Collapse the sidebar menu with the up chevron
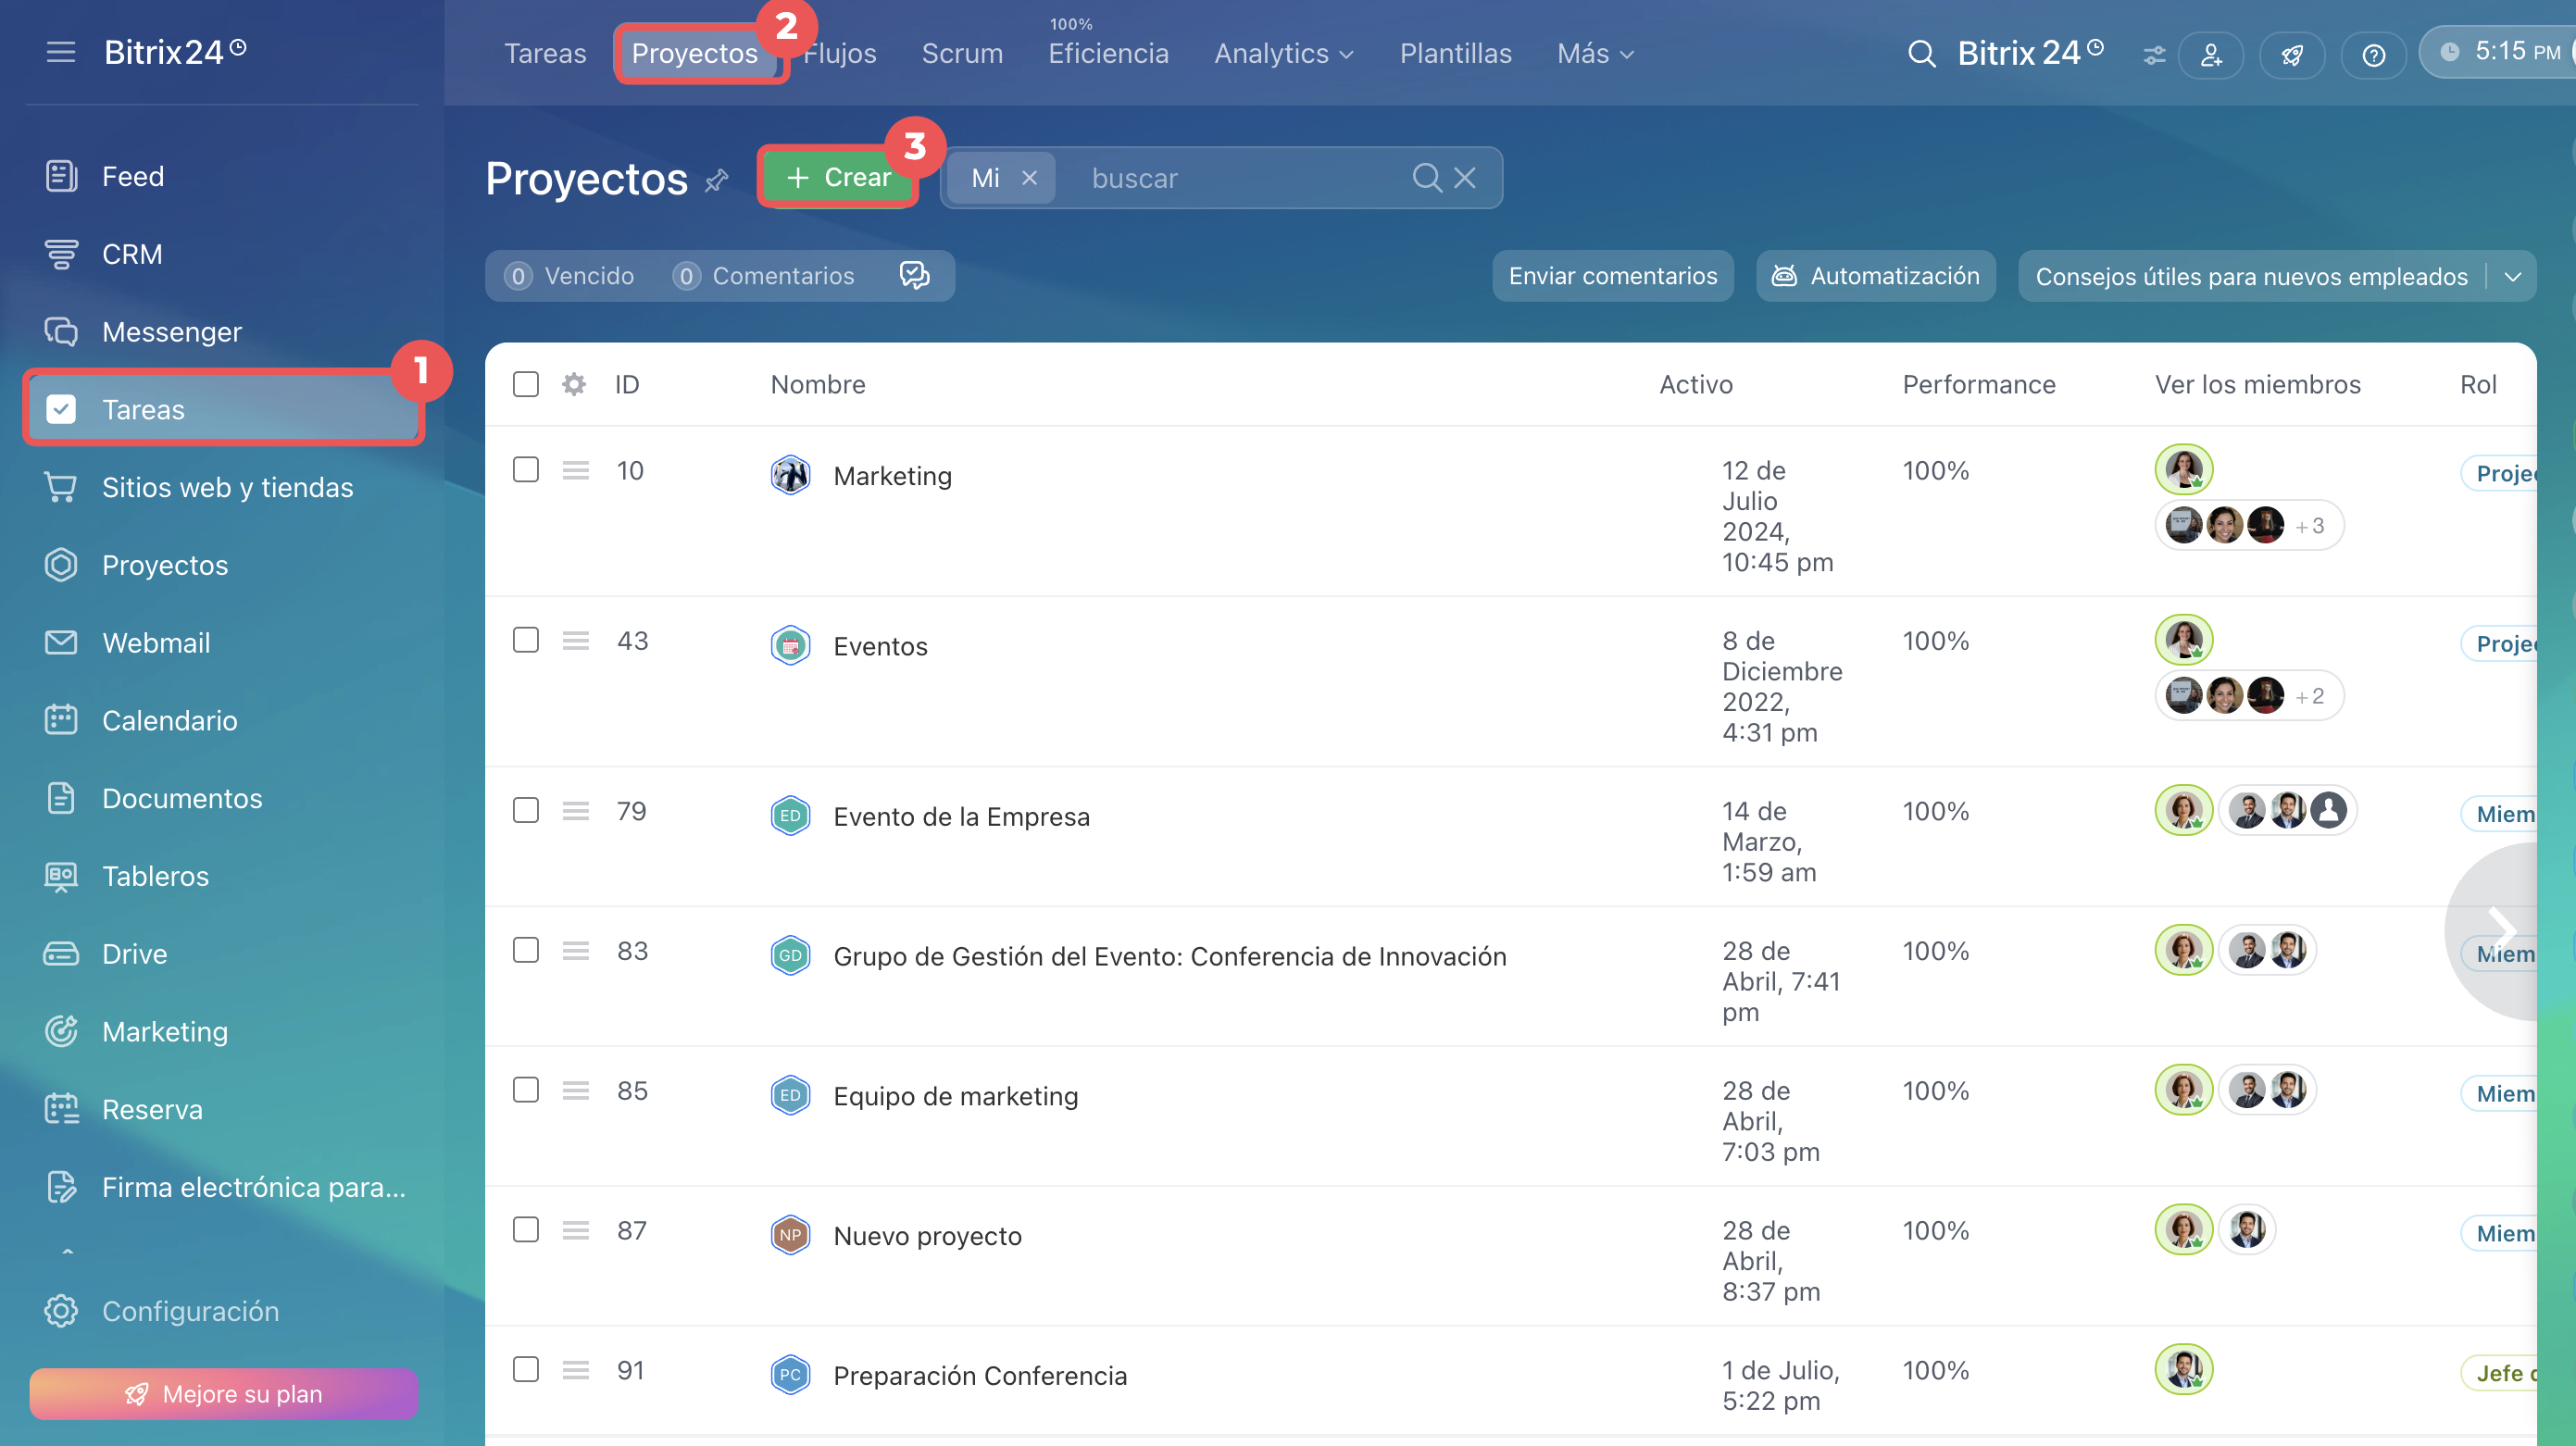Image resolution: width=2576 pixels, height=1446 pixels. (x=67, y=1251)
